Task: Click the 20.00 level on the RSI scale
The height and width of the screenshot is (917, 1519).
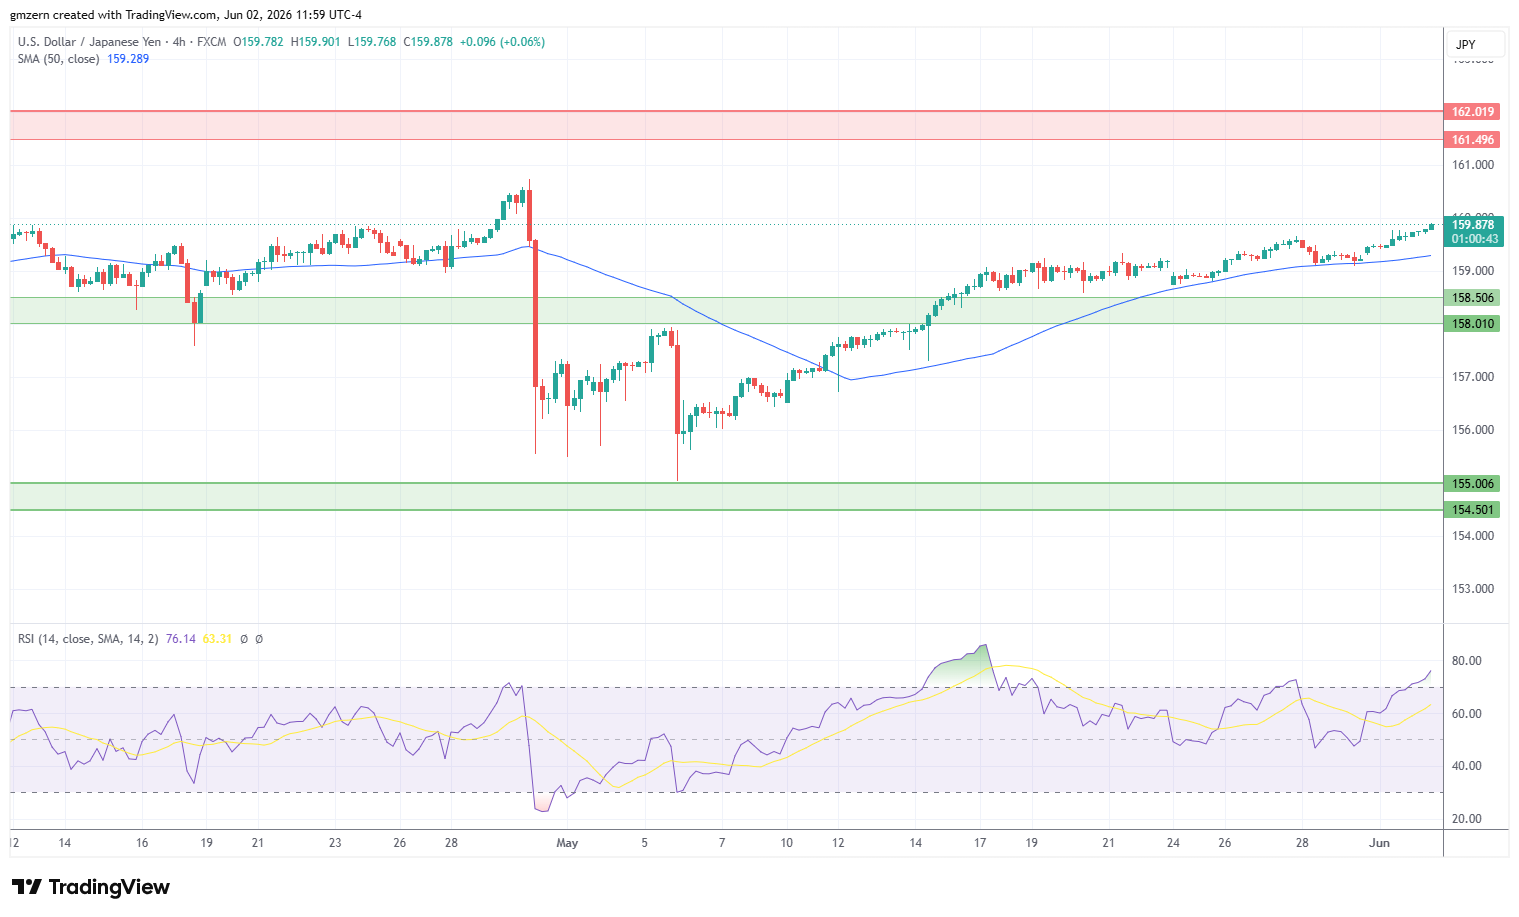Action: coord(1466,819)
